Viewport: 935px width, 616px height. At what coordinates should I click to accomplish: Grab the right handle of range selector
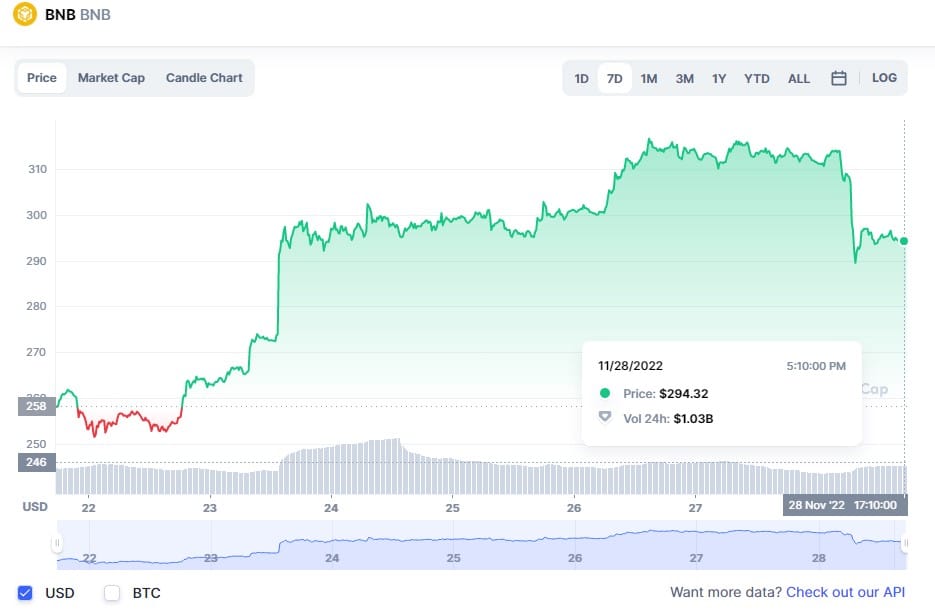pyautogui.click(x=905, y=543)
